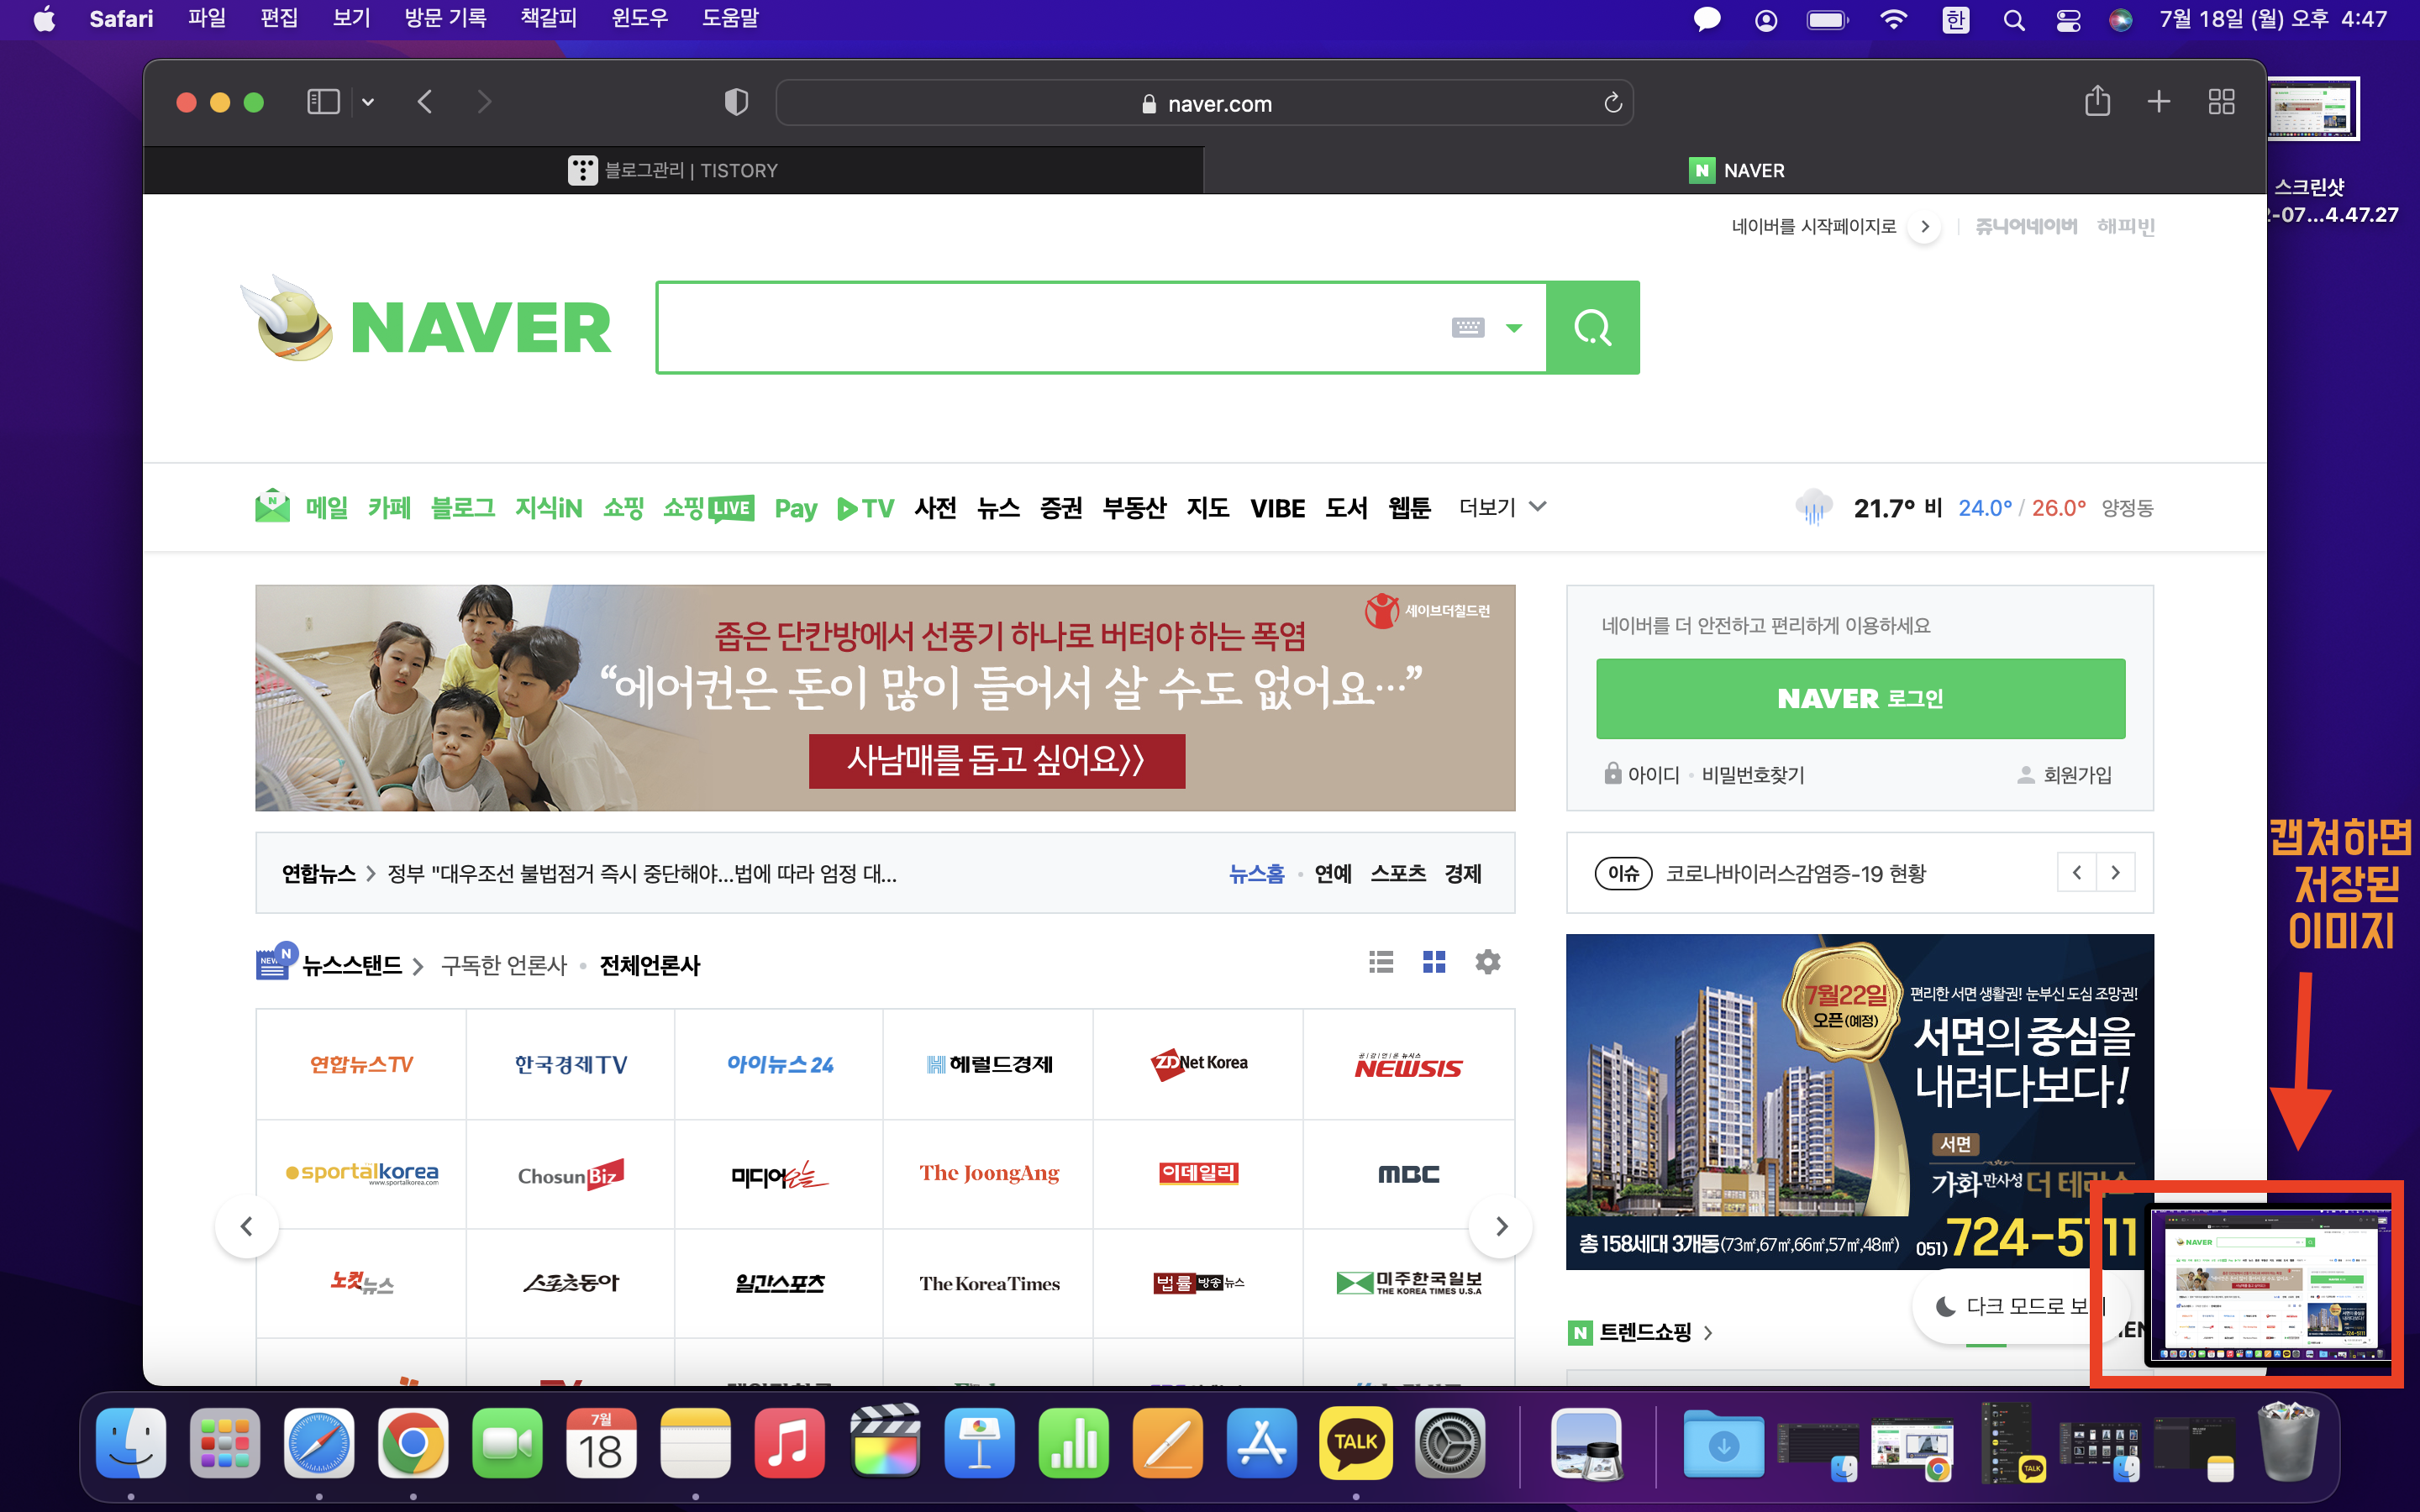Go to previous newsstand page arrow
This screenshot has height=1512, width=2420.
pyautogui.click(x=247, y=1226)
